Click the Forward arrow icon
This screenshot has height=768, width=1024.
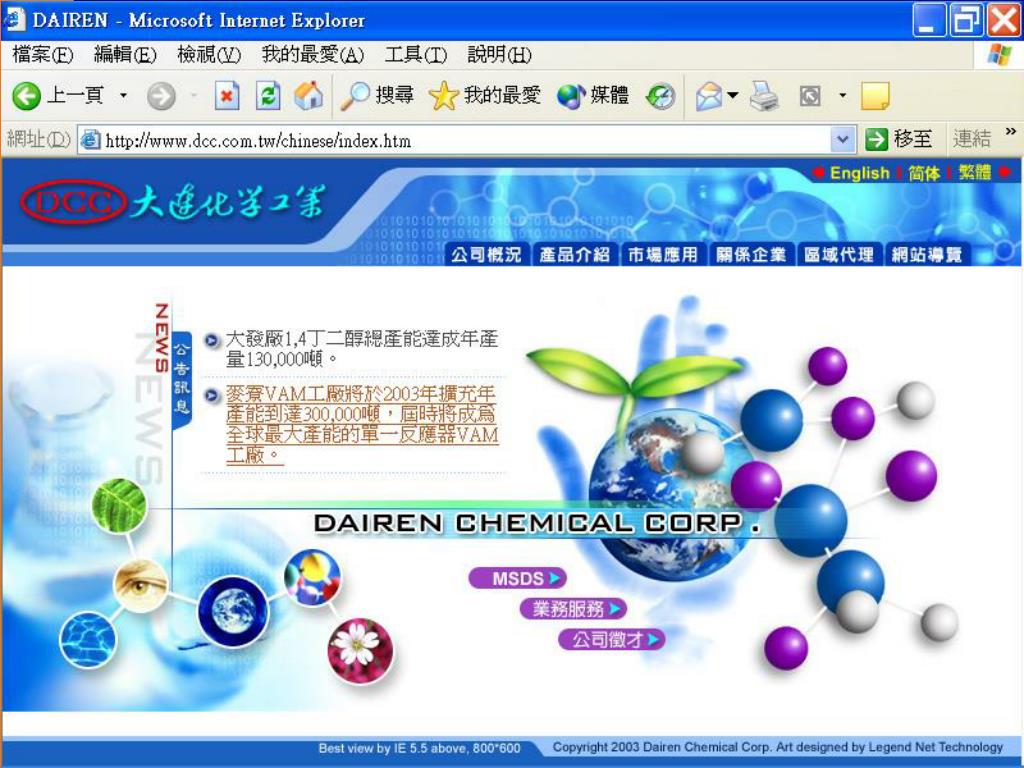pyautogui.click(x=161, y=97)
